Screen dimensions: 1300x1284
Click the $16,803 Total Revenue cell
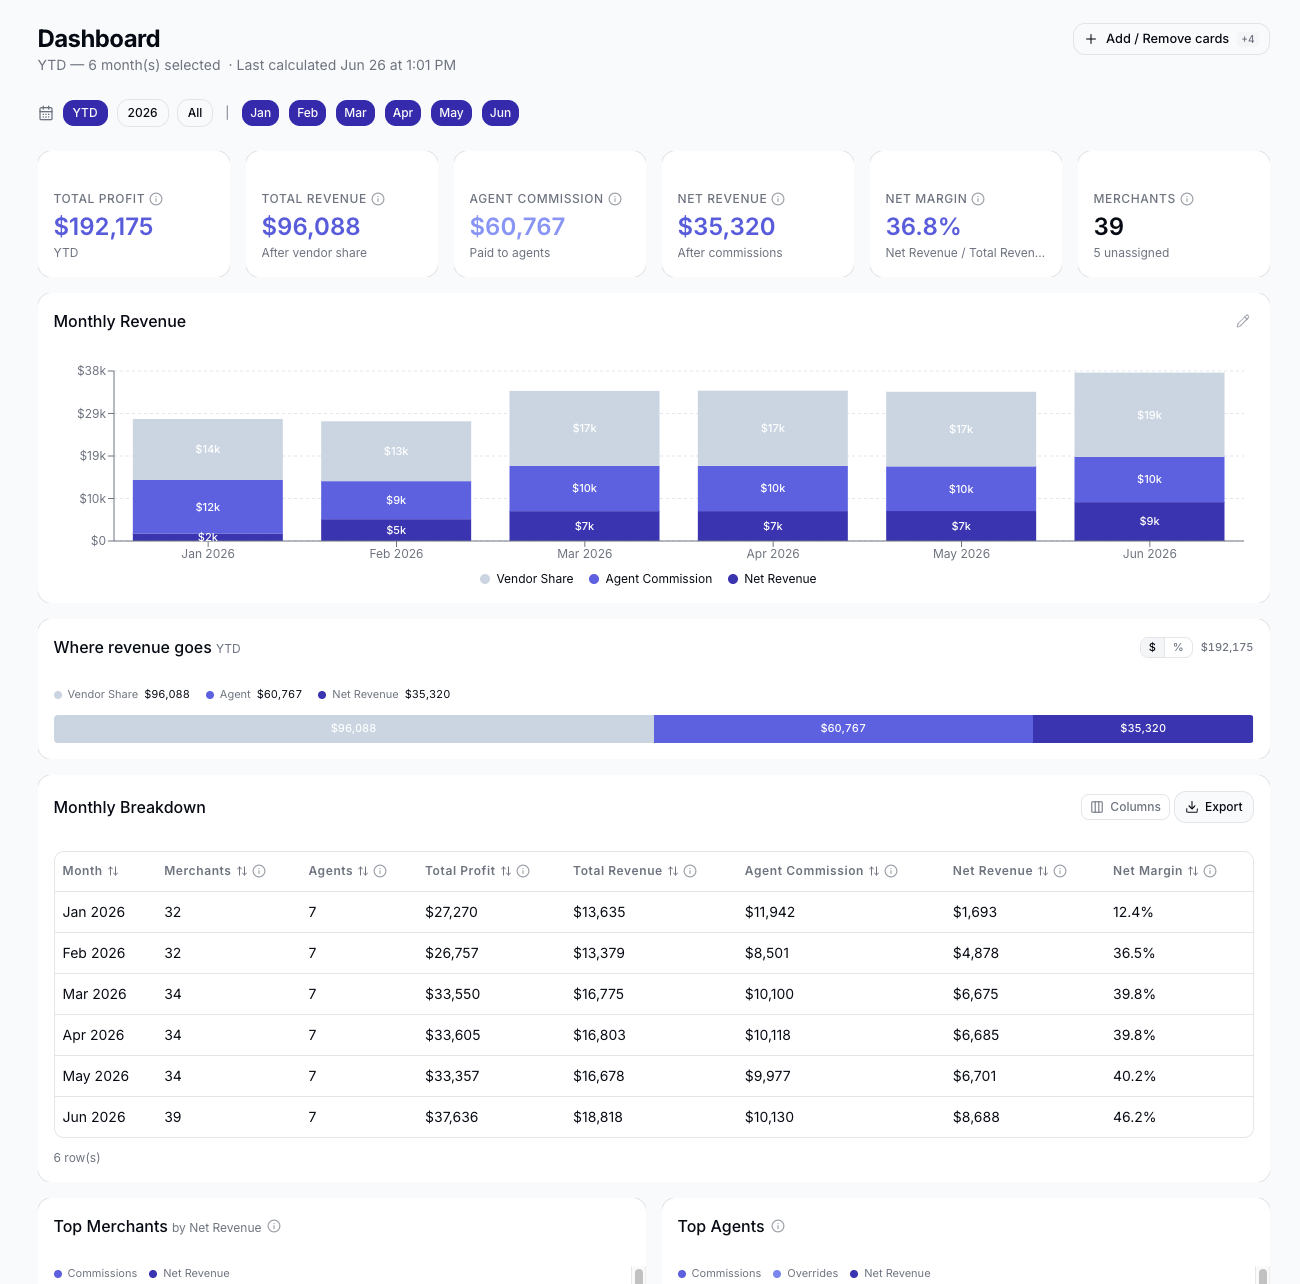[599, 1035]
